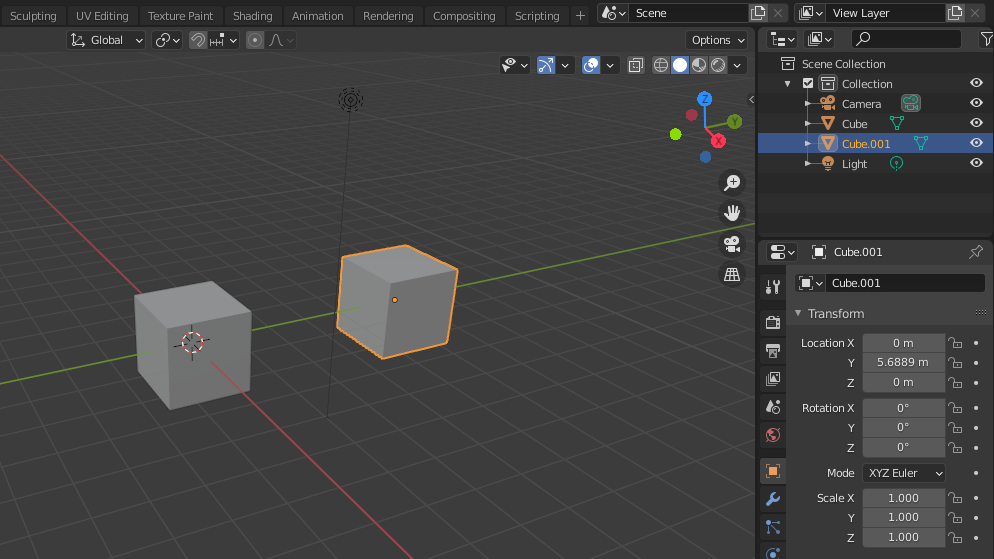Open the XYZ Euler rotation mode dropdown
Viewport: 994px width, 559px height.
(903, 473)
